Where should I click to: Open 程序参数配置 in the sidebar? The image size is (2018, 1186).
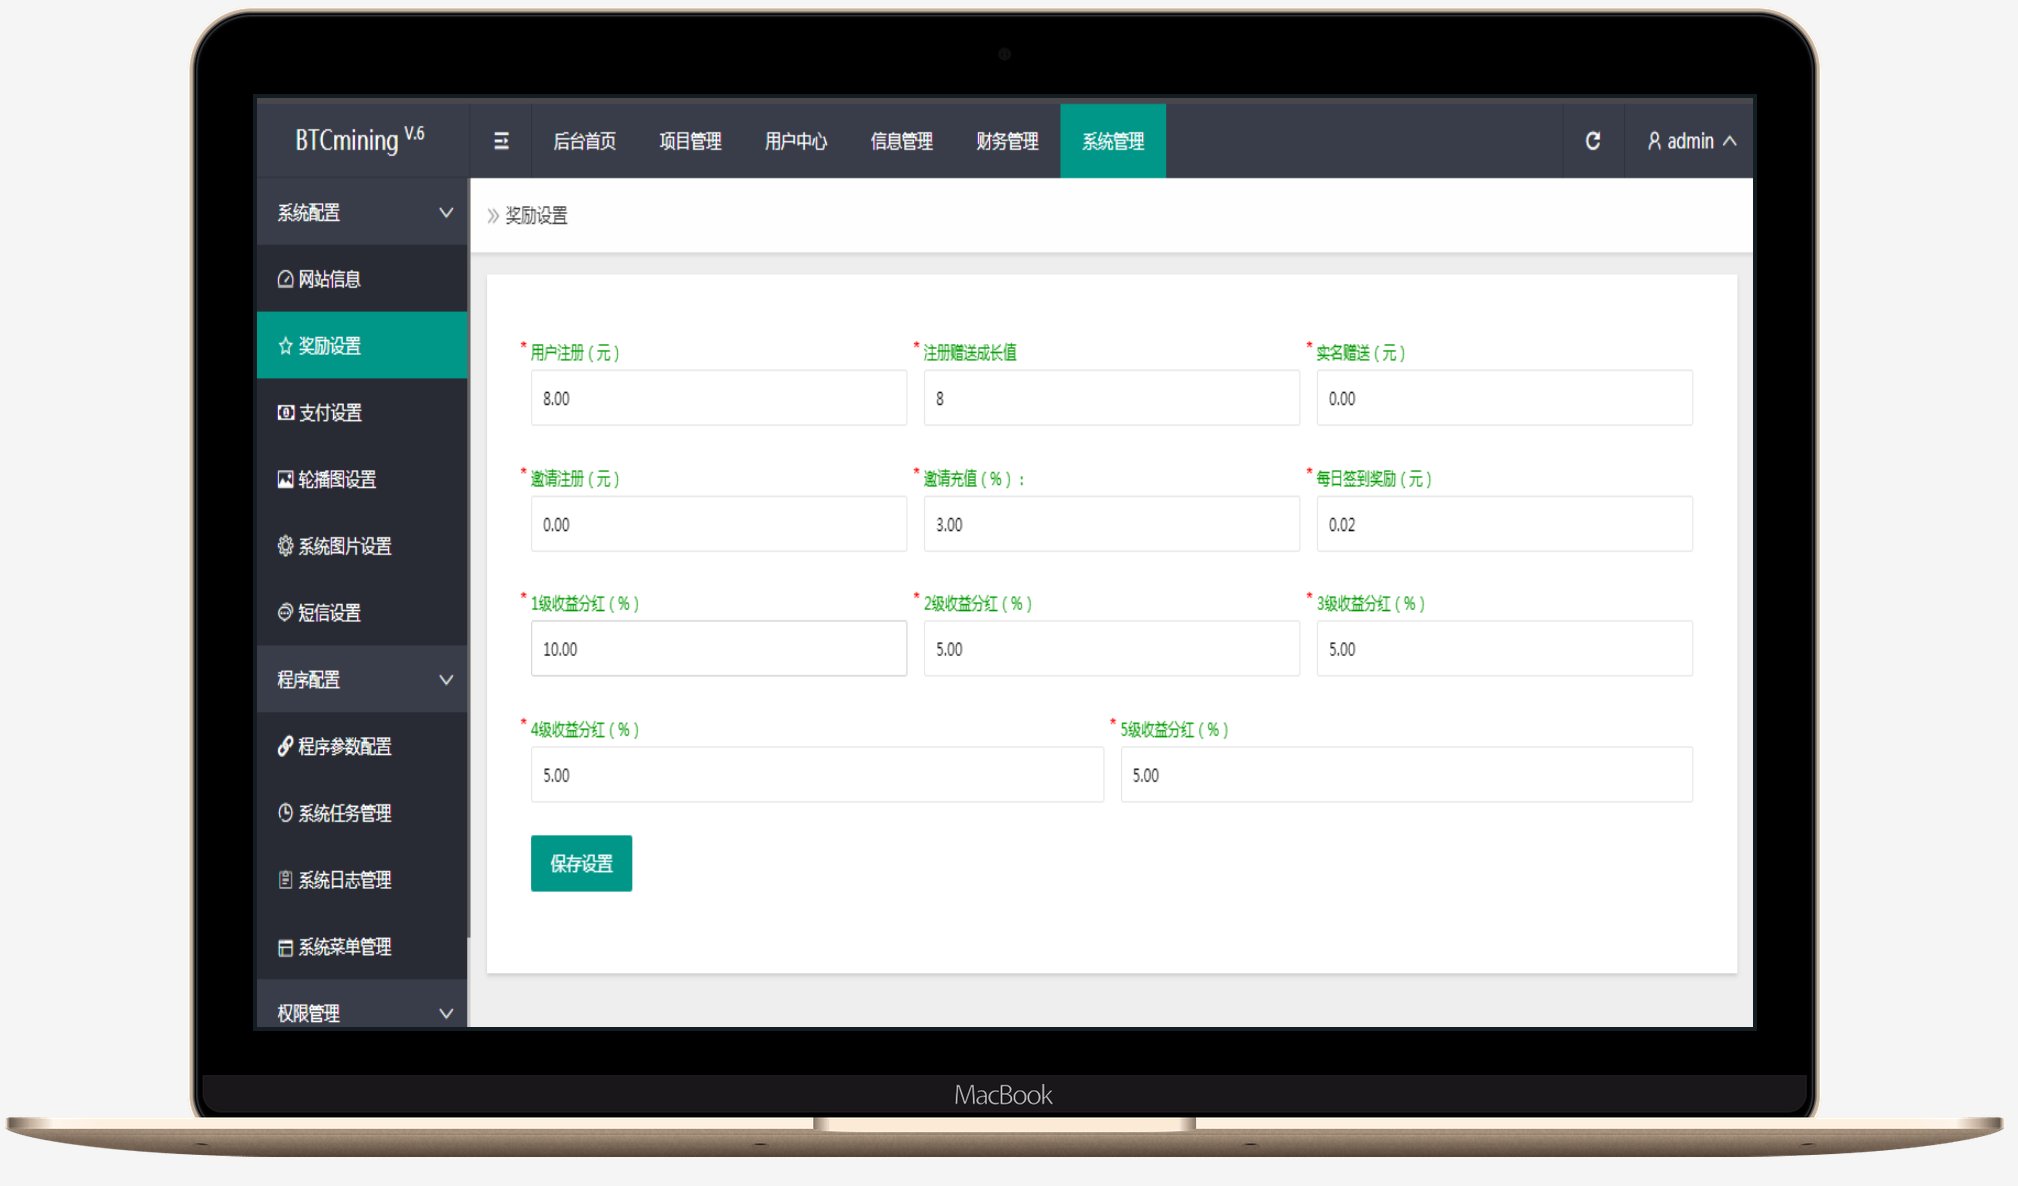click(362, 746)
